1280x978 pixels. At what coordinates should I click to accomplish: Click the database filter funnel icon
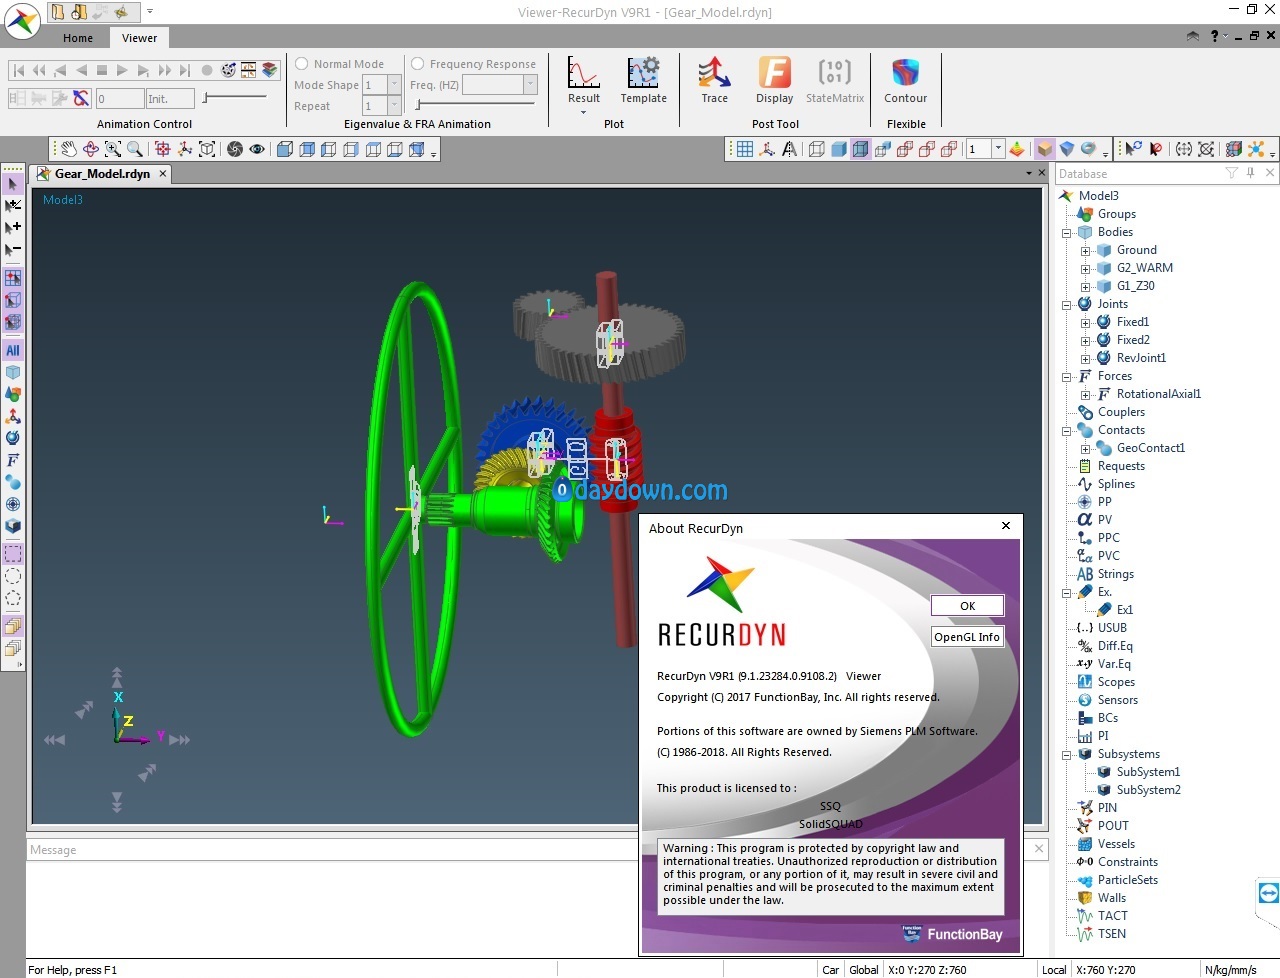click(x=1232, y=173)
